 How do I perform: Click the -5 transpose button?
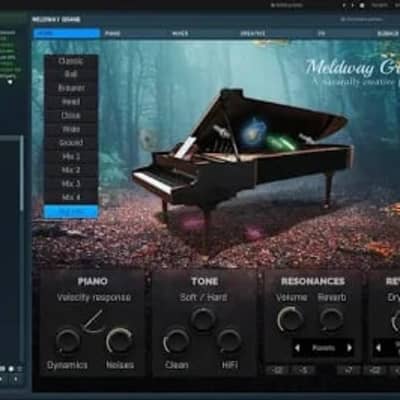pyautogui.click(x=304, y=370)
